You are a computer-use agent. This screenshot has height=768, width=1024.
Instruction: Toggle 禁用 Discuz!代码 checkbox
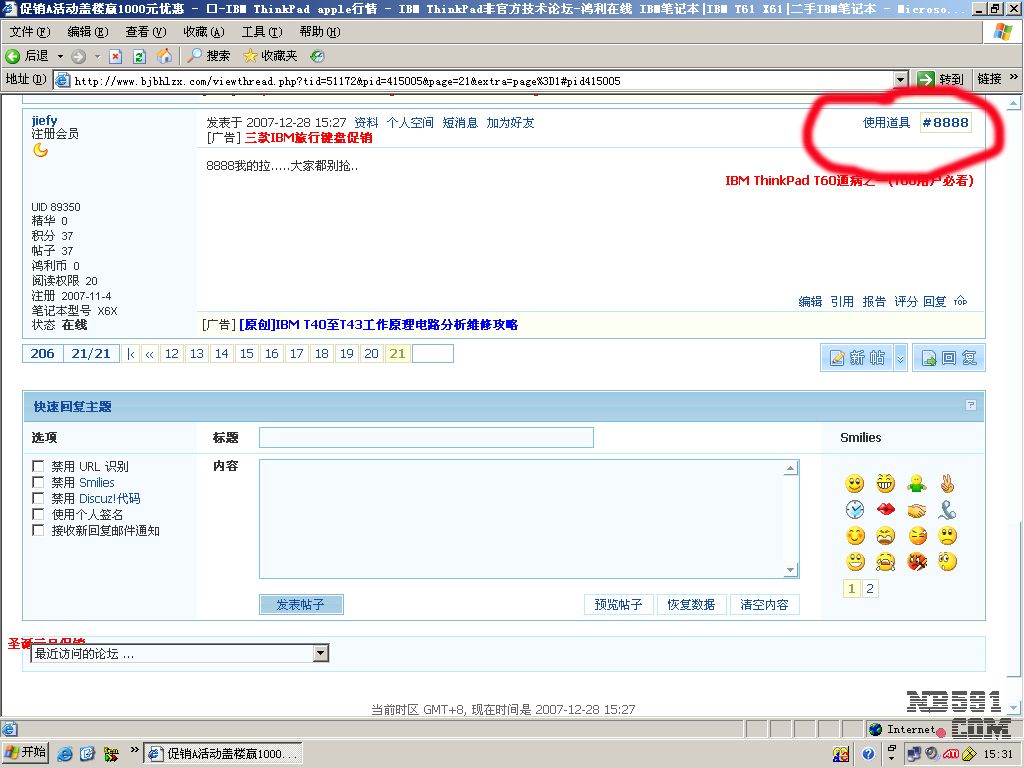[x=38, y=498]
